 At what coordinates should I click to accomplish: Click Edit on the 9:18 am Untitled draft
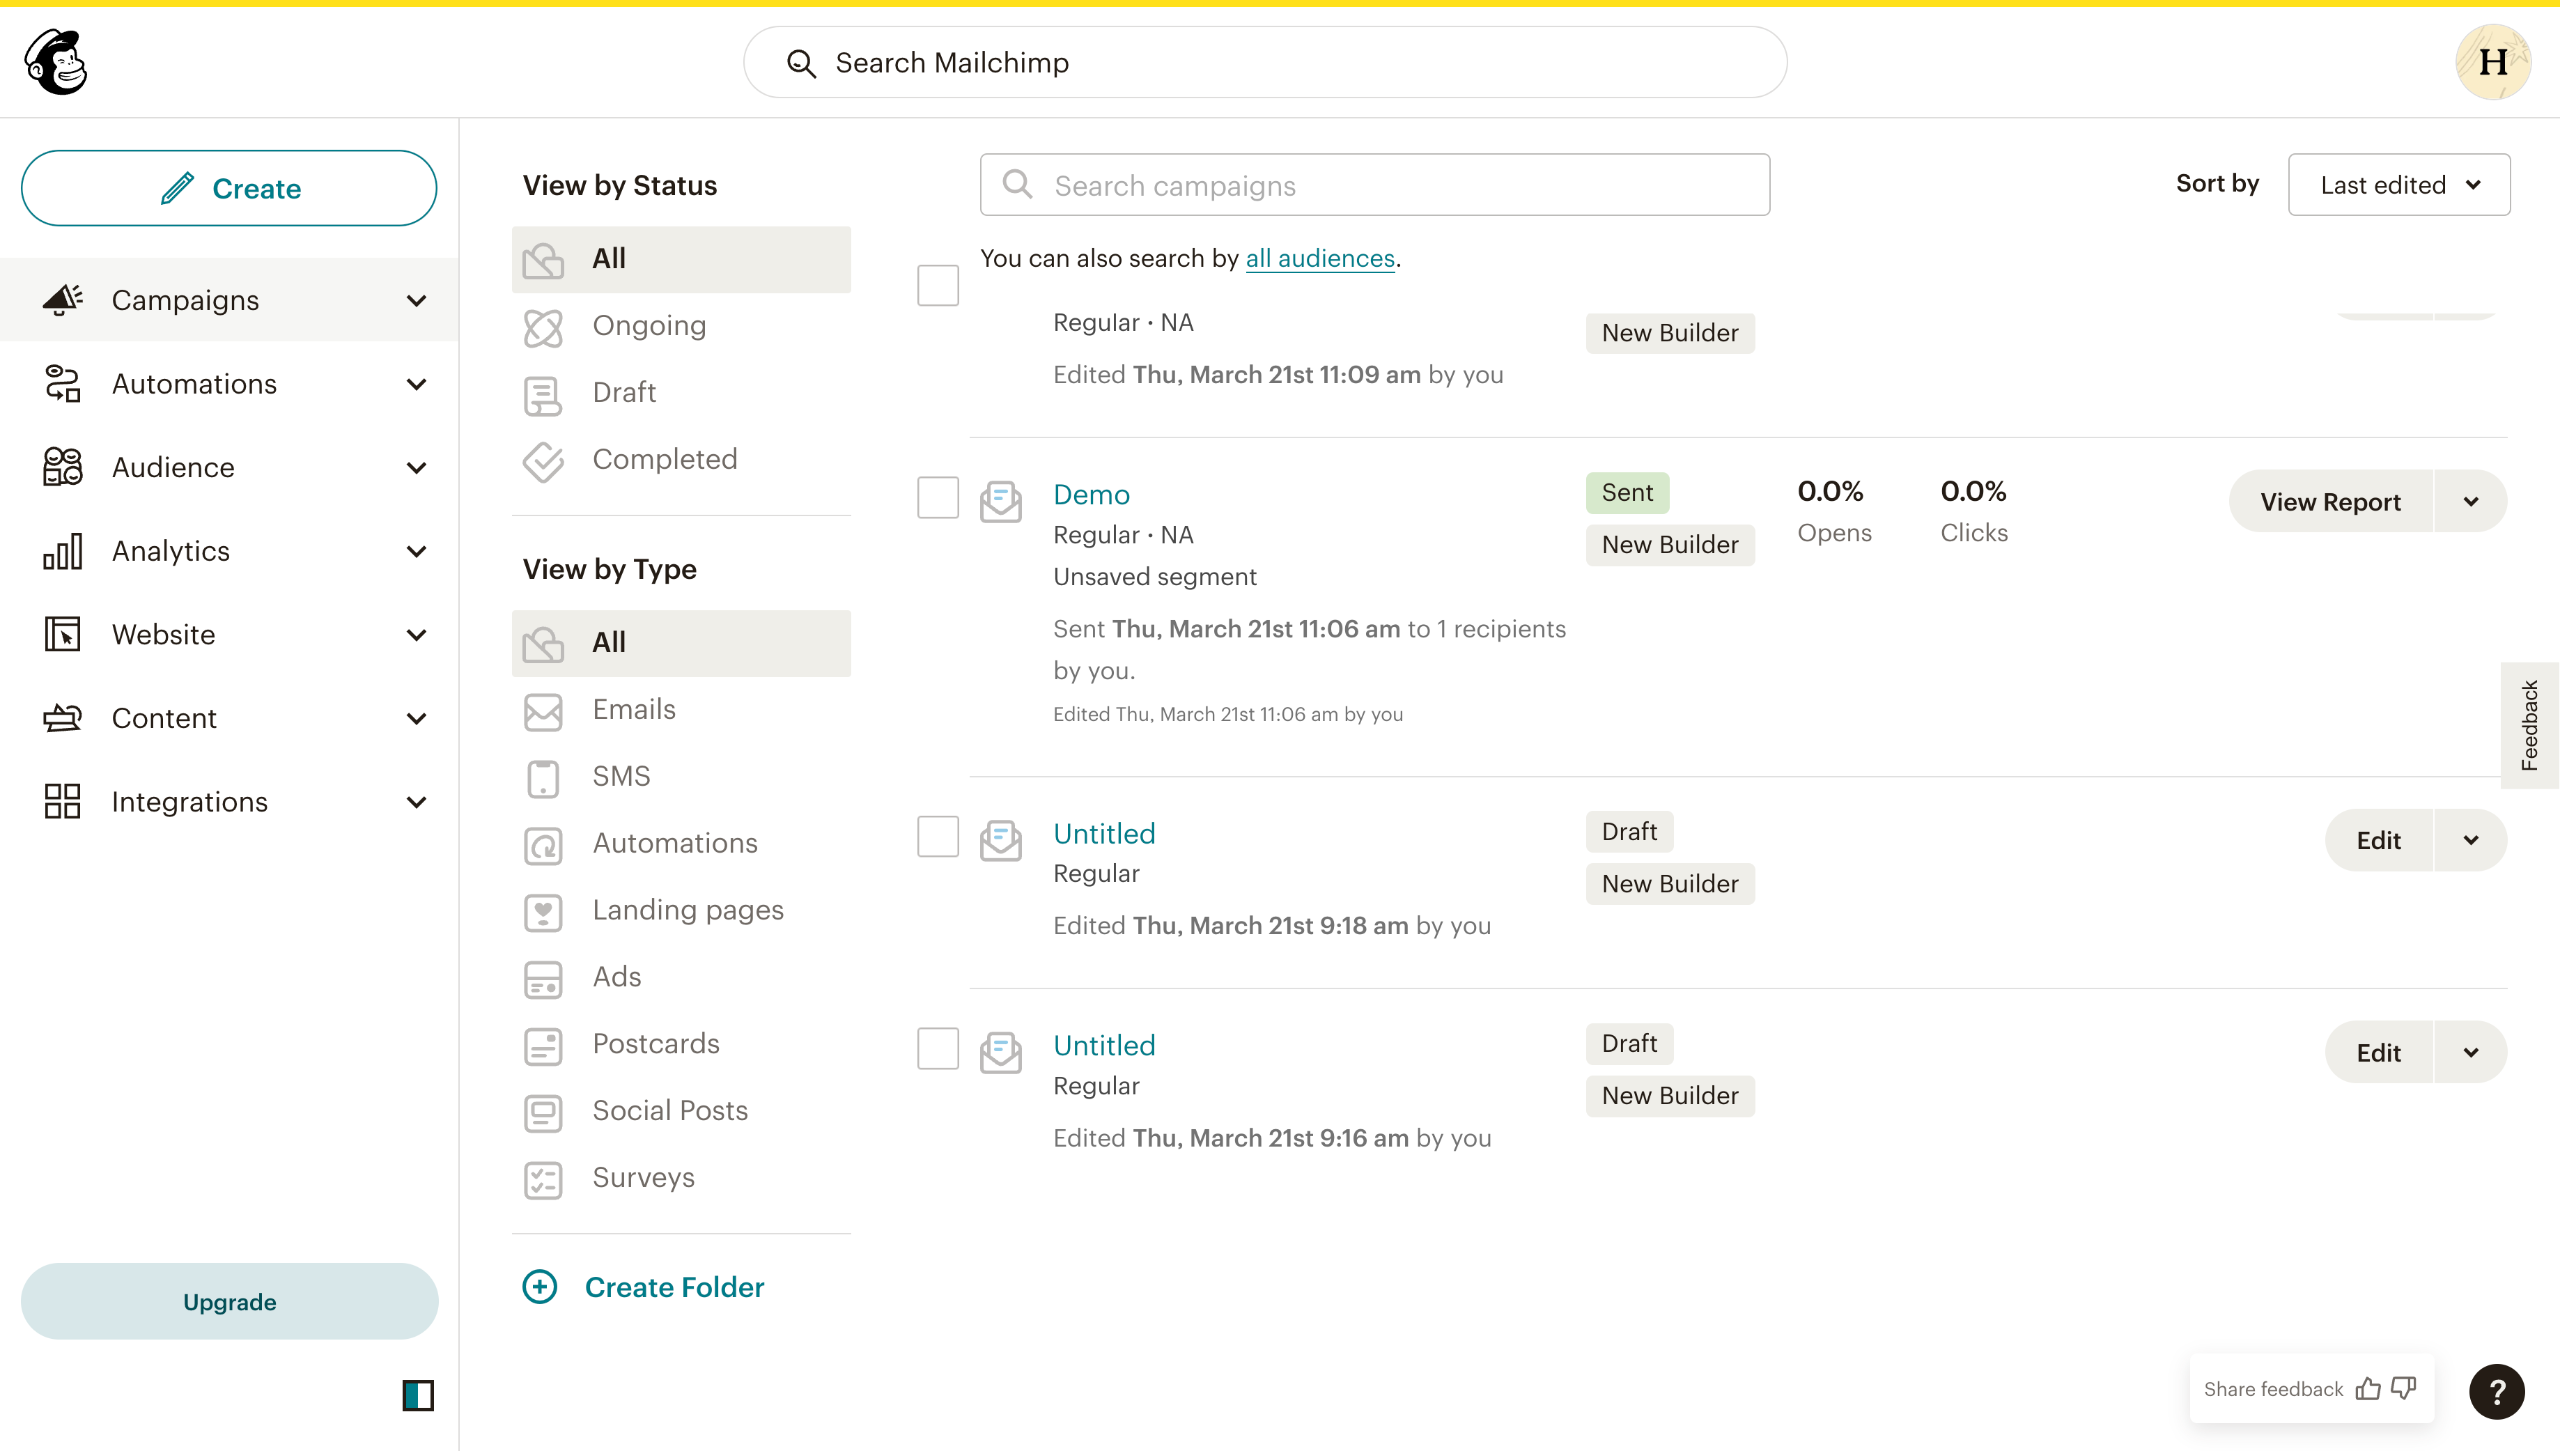pyautogui.click(x=2378, y=840)
